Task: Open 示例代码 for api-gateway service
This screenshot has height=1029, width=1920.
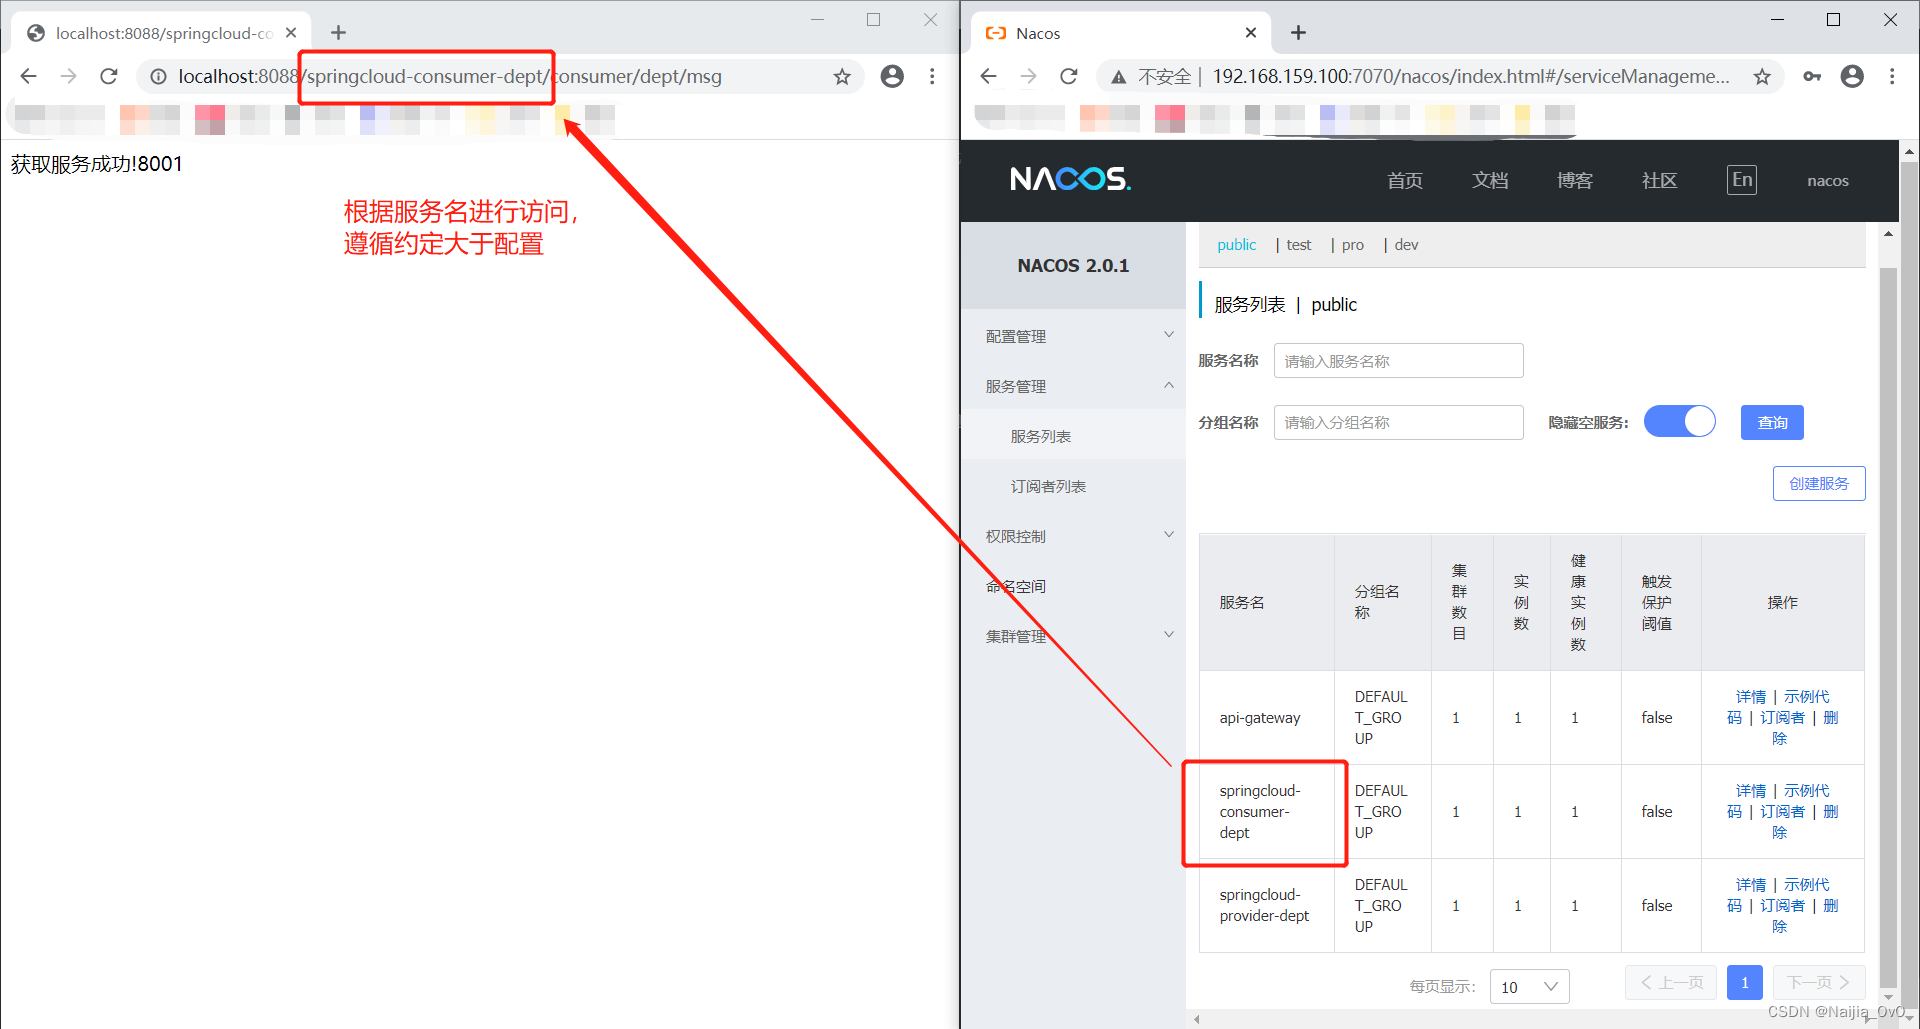Action: tap(1807, 697)
